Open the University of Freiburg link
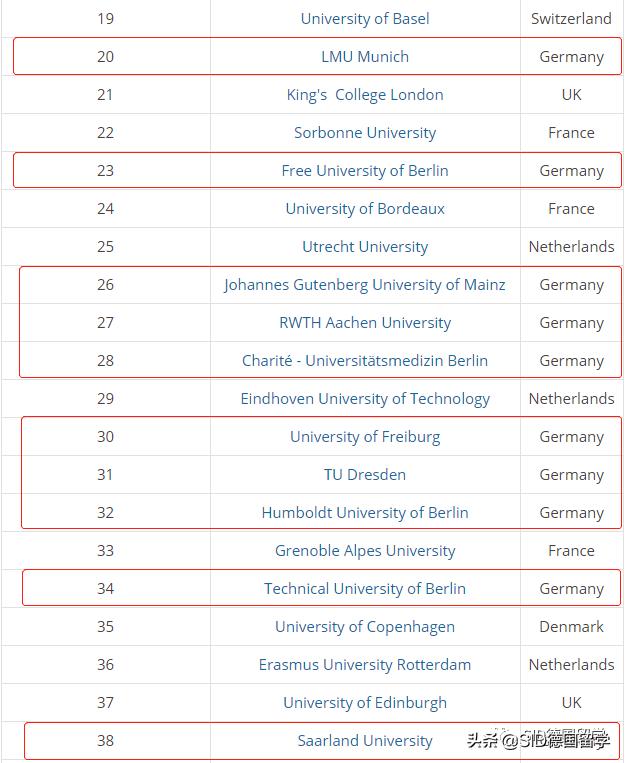Image resolution: width=625 pixels, height=763 pixels. [x=365, y=437]
